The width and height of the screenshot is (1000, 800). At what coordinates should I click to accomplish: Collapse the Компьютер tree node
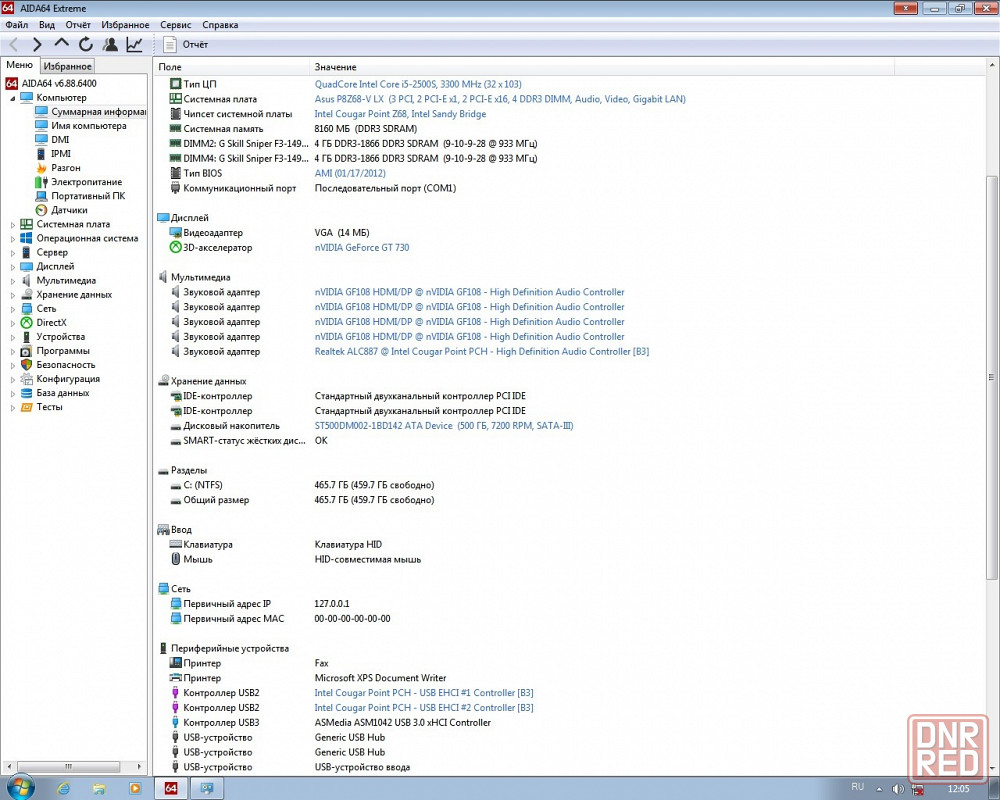click(13, 98)
